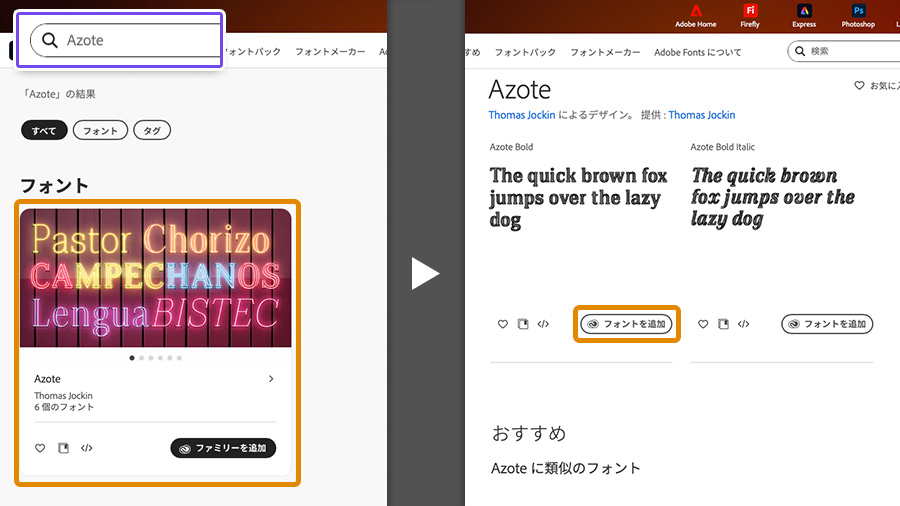The width and height of the screenshot is (900, 506).
Task: Click the play arrow between panels
Action: (x=425, y=274)
